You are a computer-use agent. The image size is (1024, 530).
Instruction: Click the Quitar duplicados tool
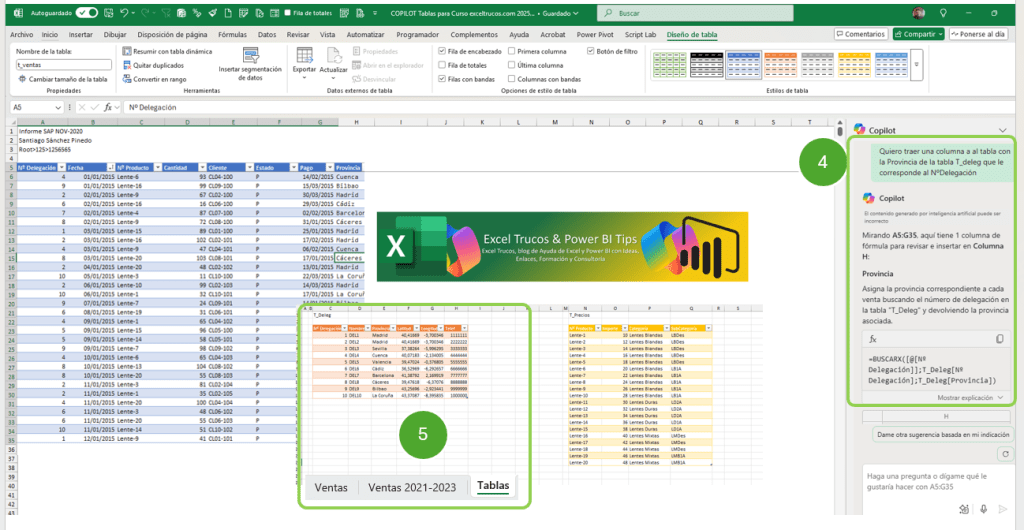(151, 65)
